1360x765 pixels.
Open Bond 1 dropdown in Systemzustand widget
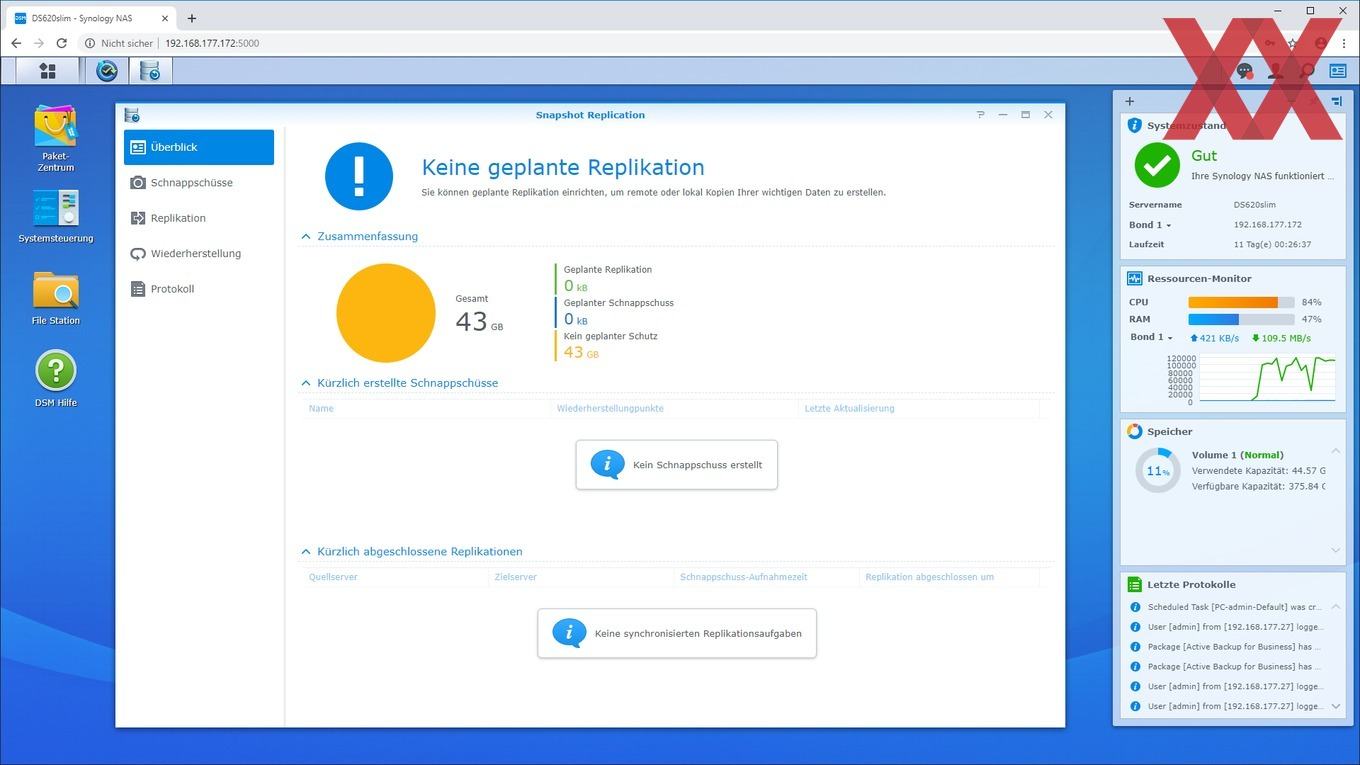pyautogui.click(x=1150, y=225)
